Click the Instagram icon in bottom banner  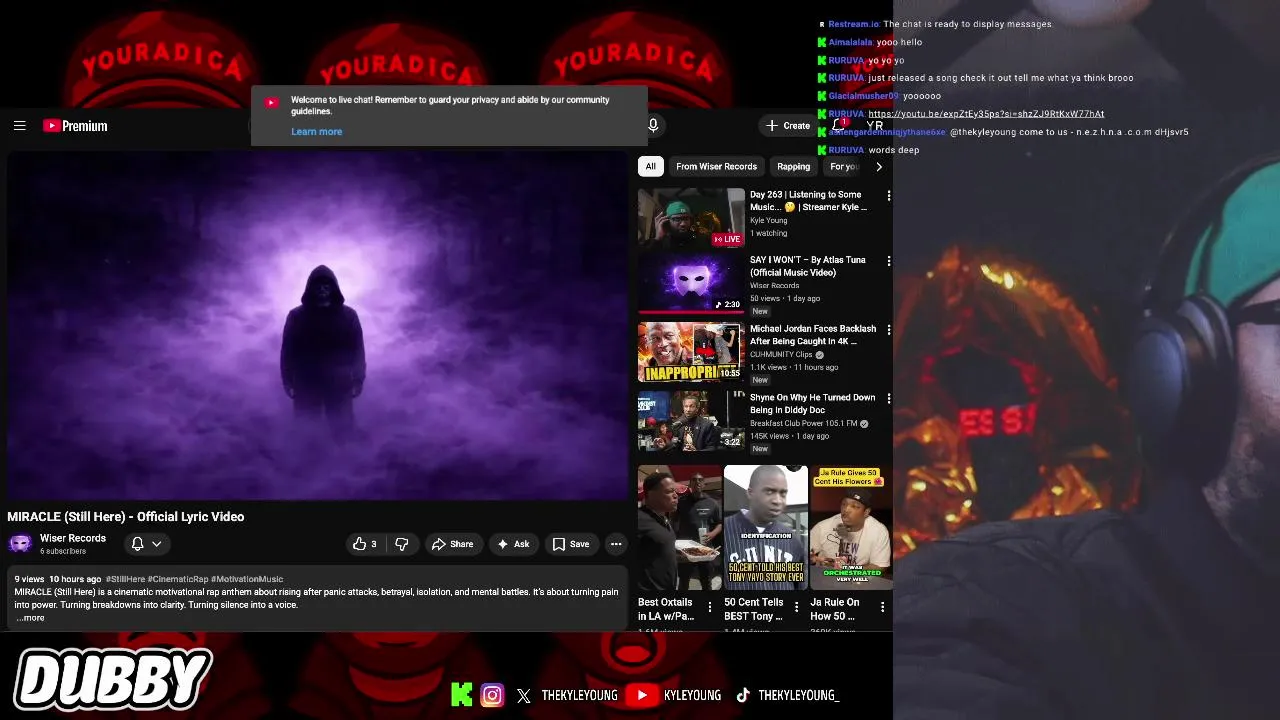pyautogui.click(x=492, y=695)
